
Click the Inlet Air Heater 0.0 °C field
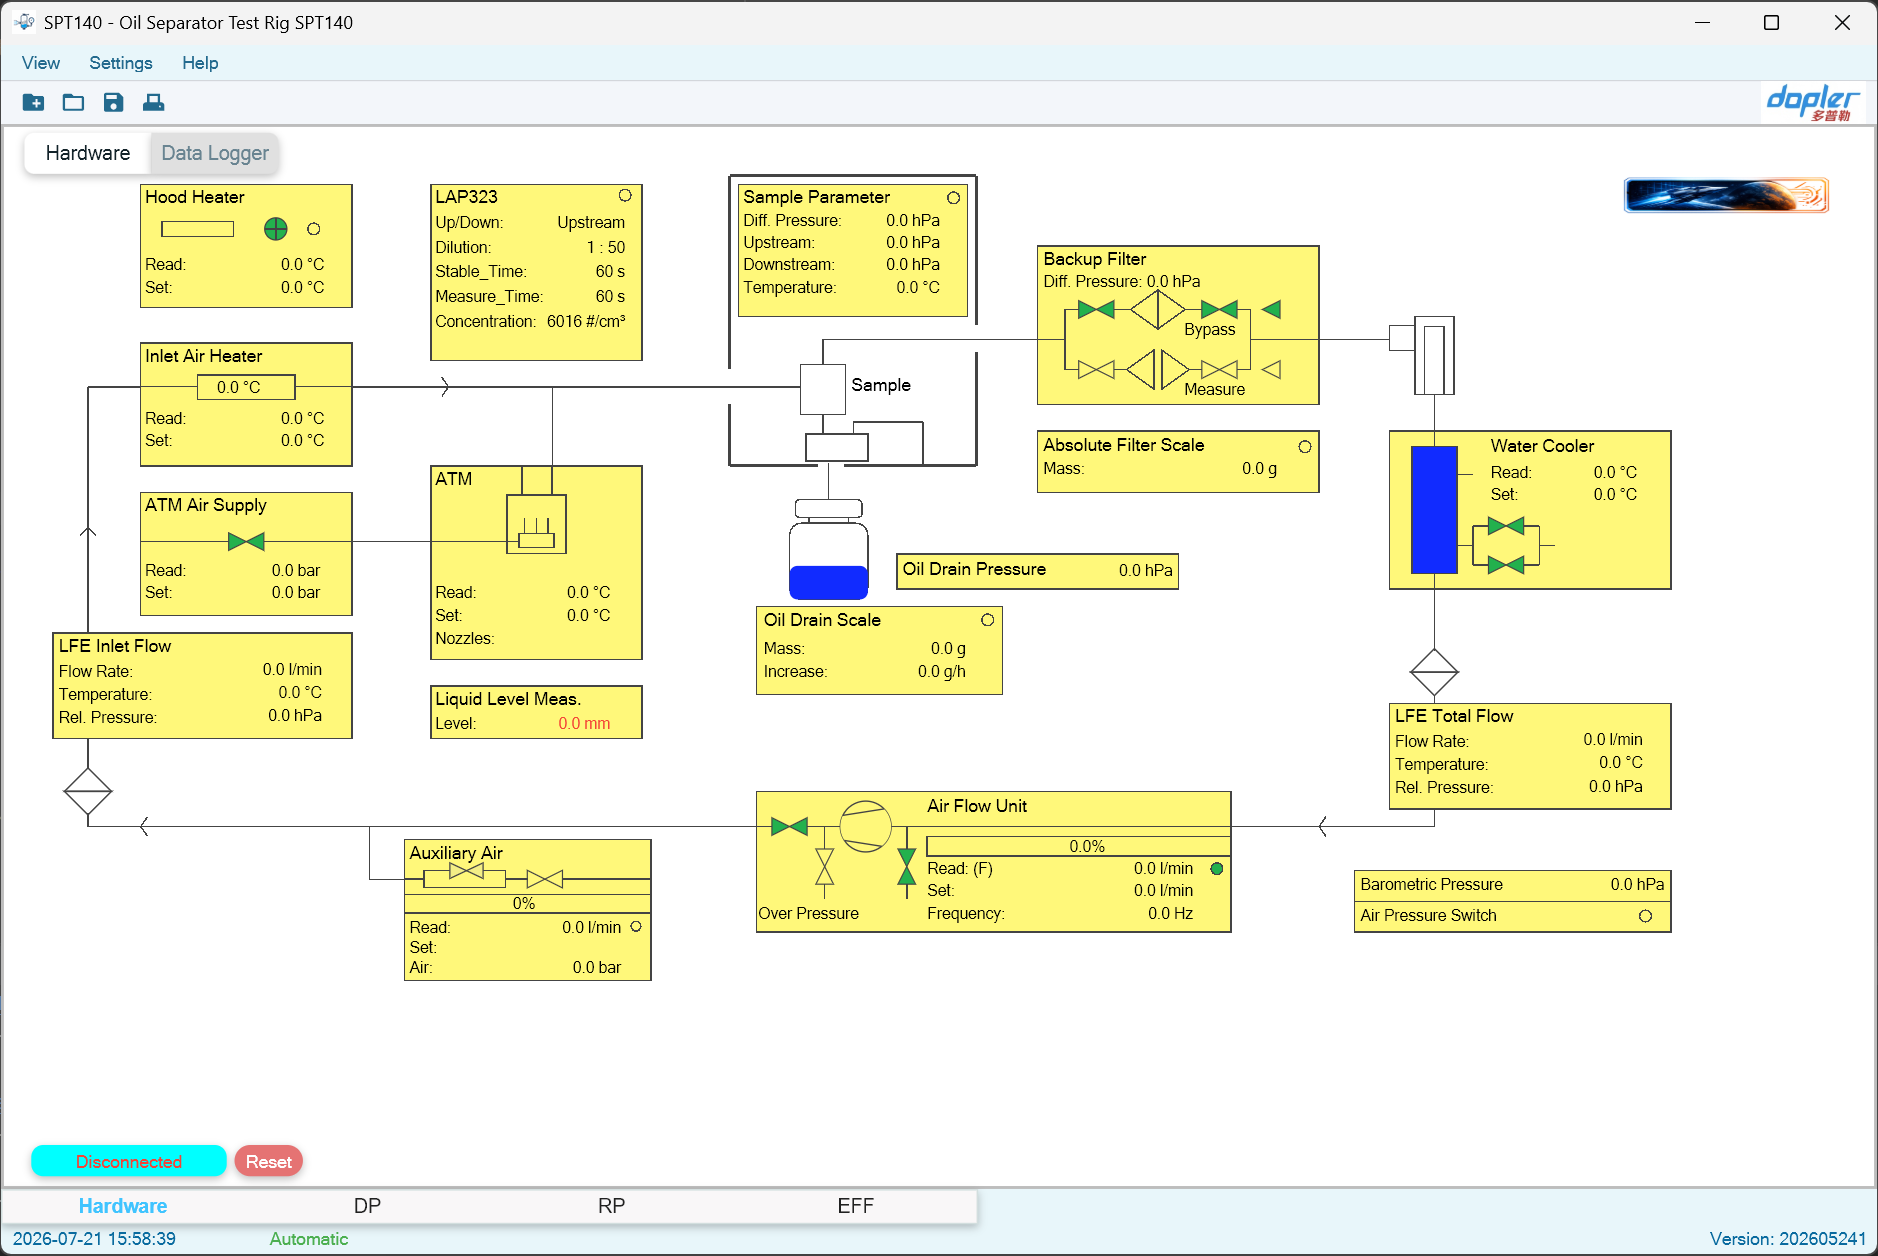(246, 387)
